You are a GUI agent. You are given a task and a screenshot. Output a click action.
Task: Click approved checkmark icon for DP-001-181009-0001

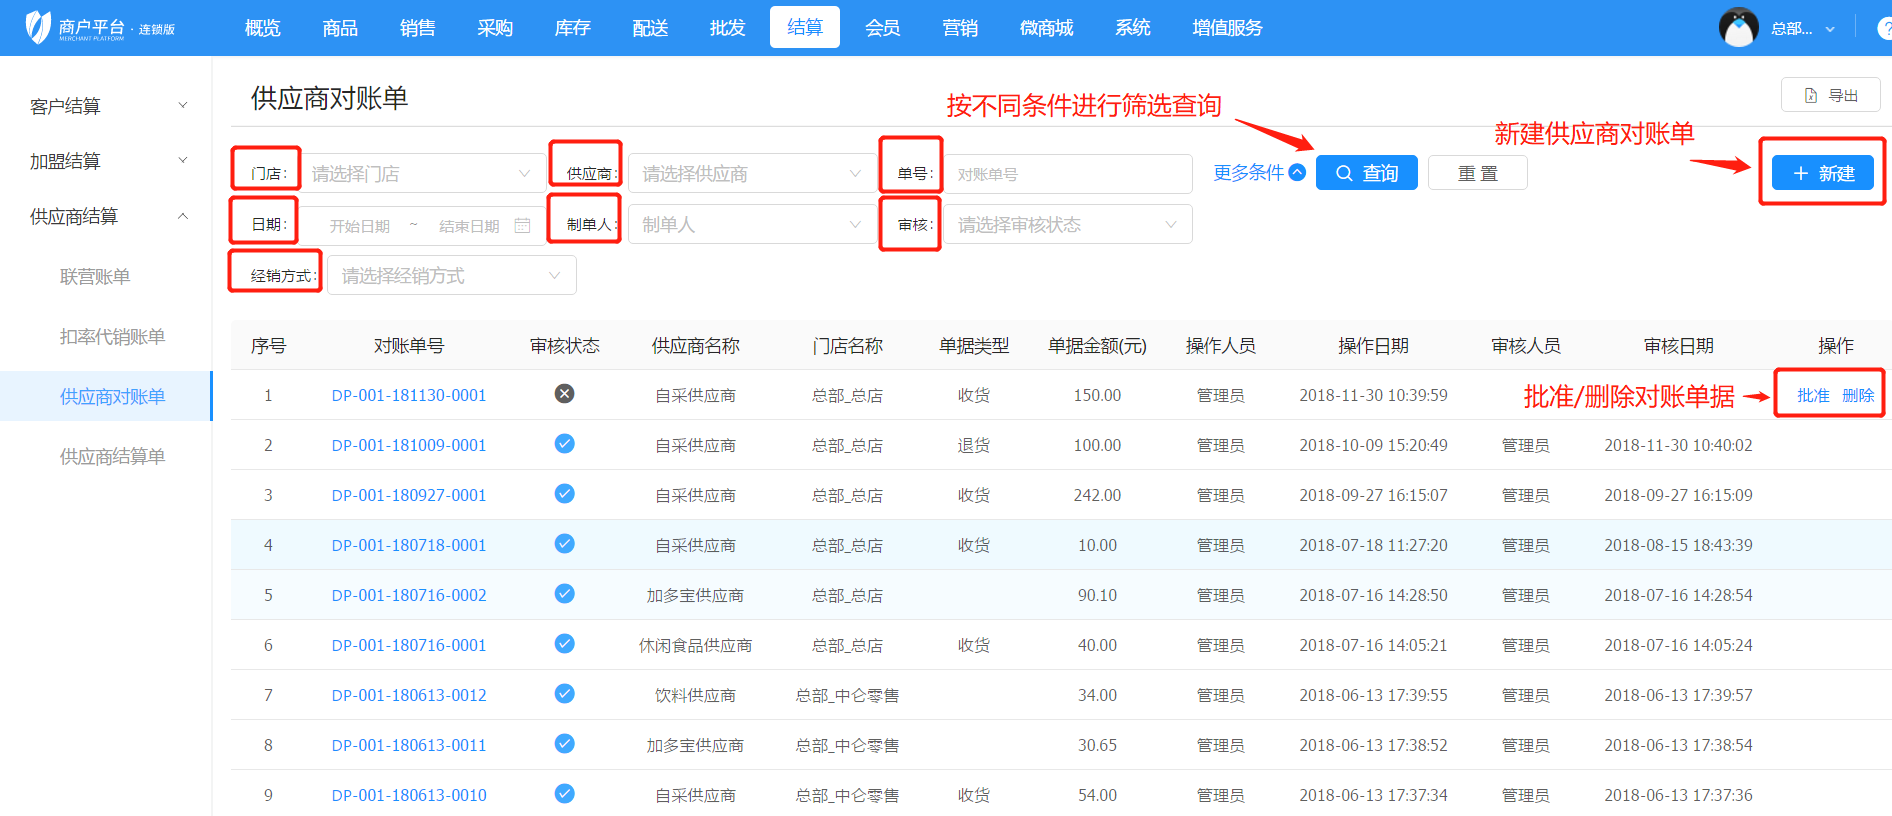[x=564, y=444]
